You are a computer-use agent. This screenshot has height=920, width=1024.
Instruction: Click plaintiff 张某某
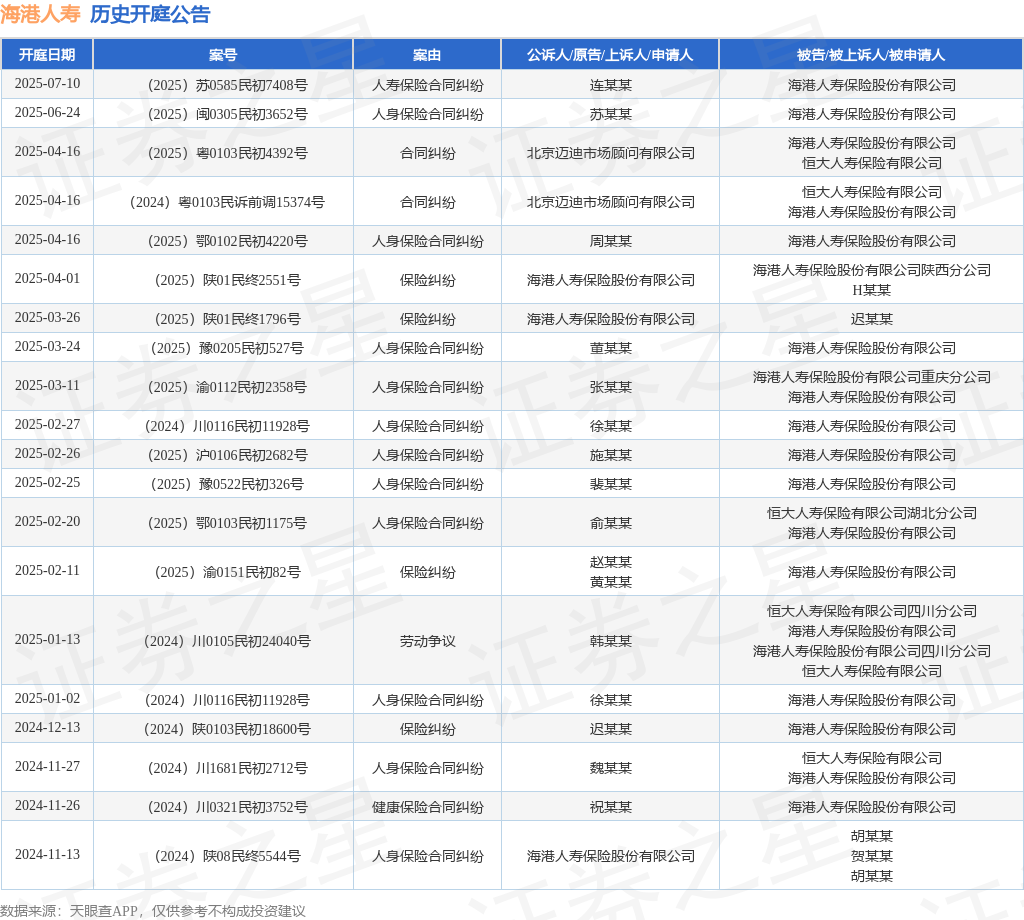click(x=611, y=387)
